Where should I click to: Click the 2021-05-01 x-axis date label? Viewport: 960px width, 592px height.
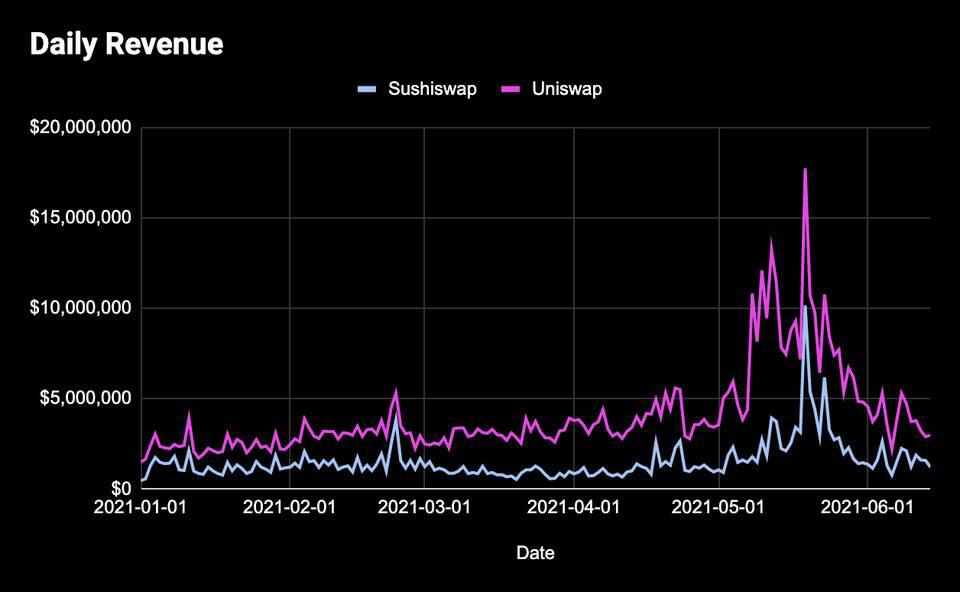(x=718, y=508)
